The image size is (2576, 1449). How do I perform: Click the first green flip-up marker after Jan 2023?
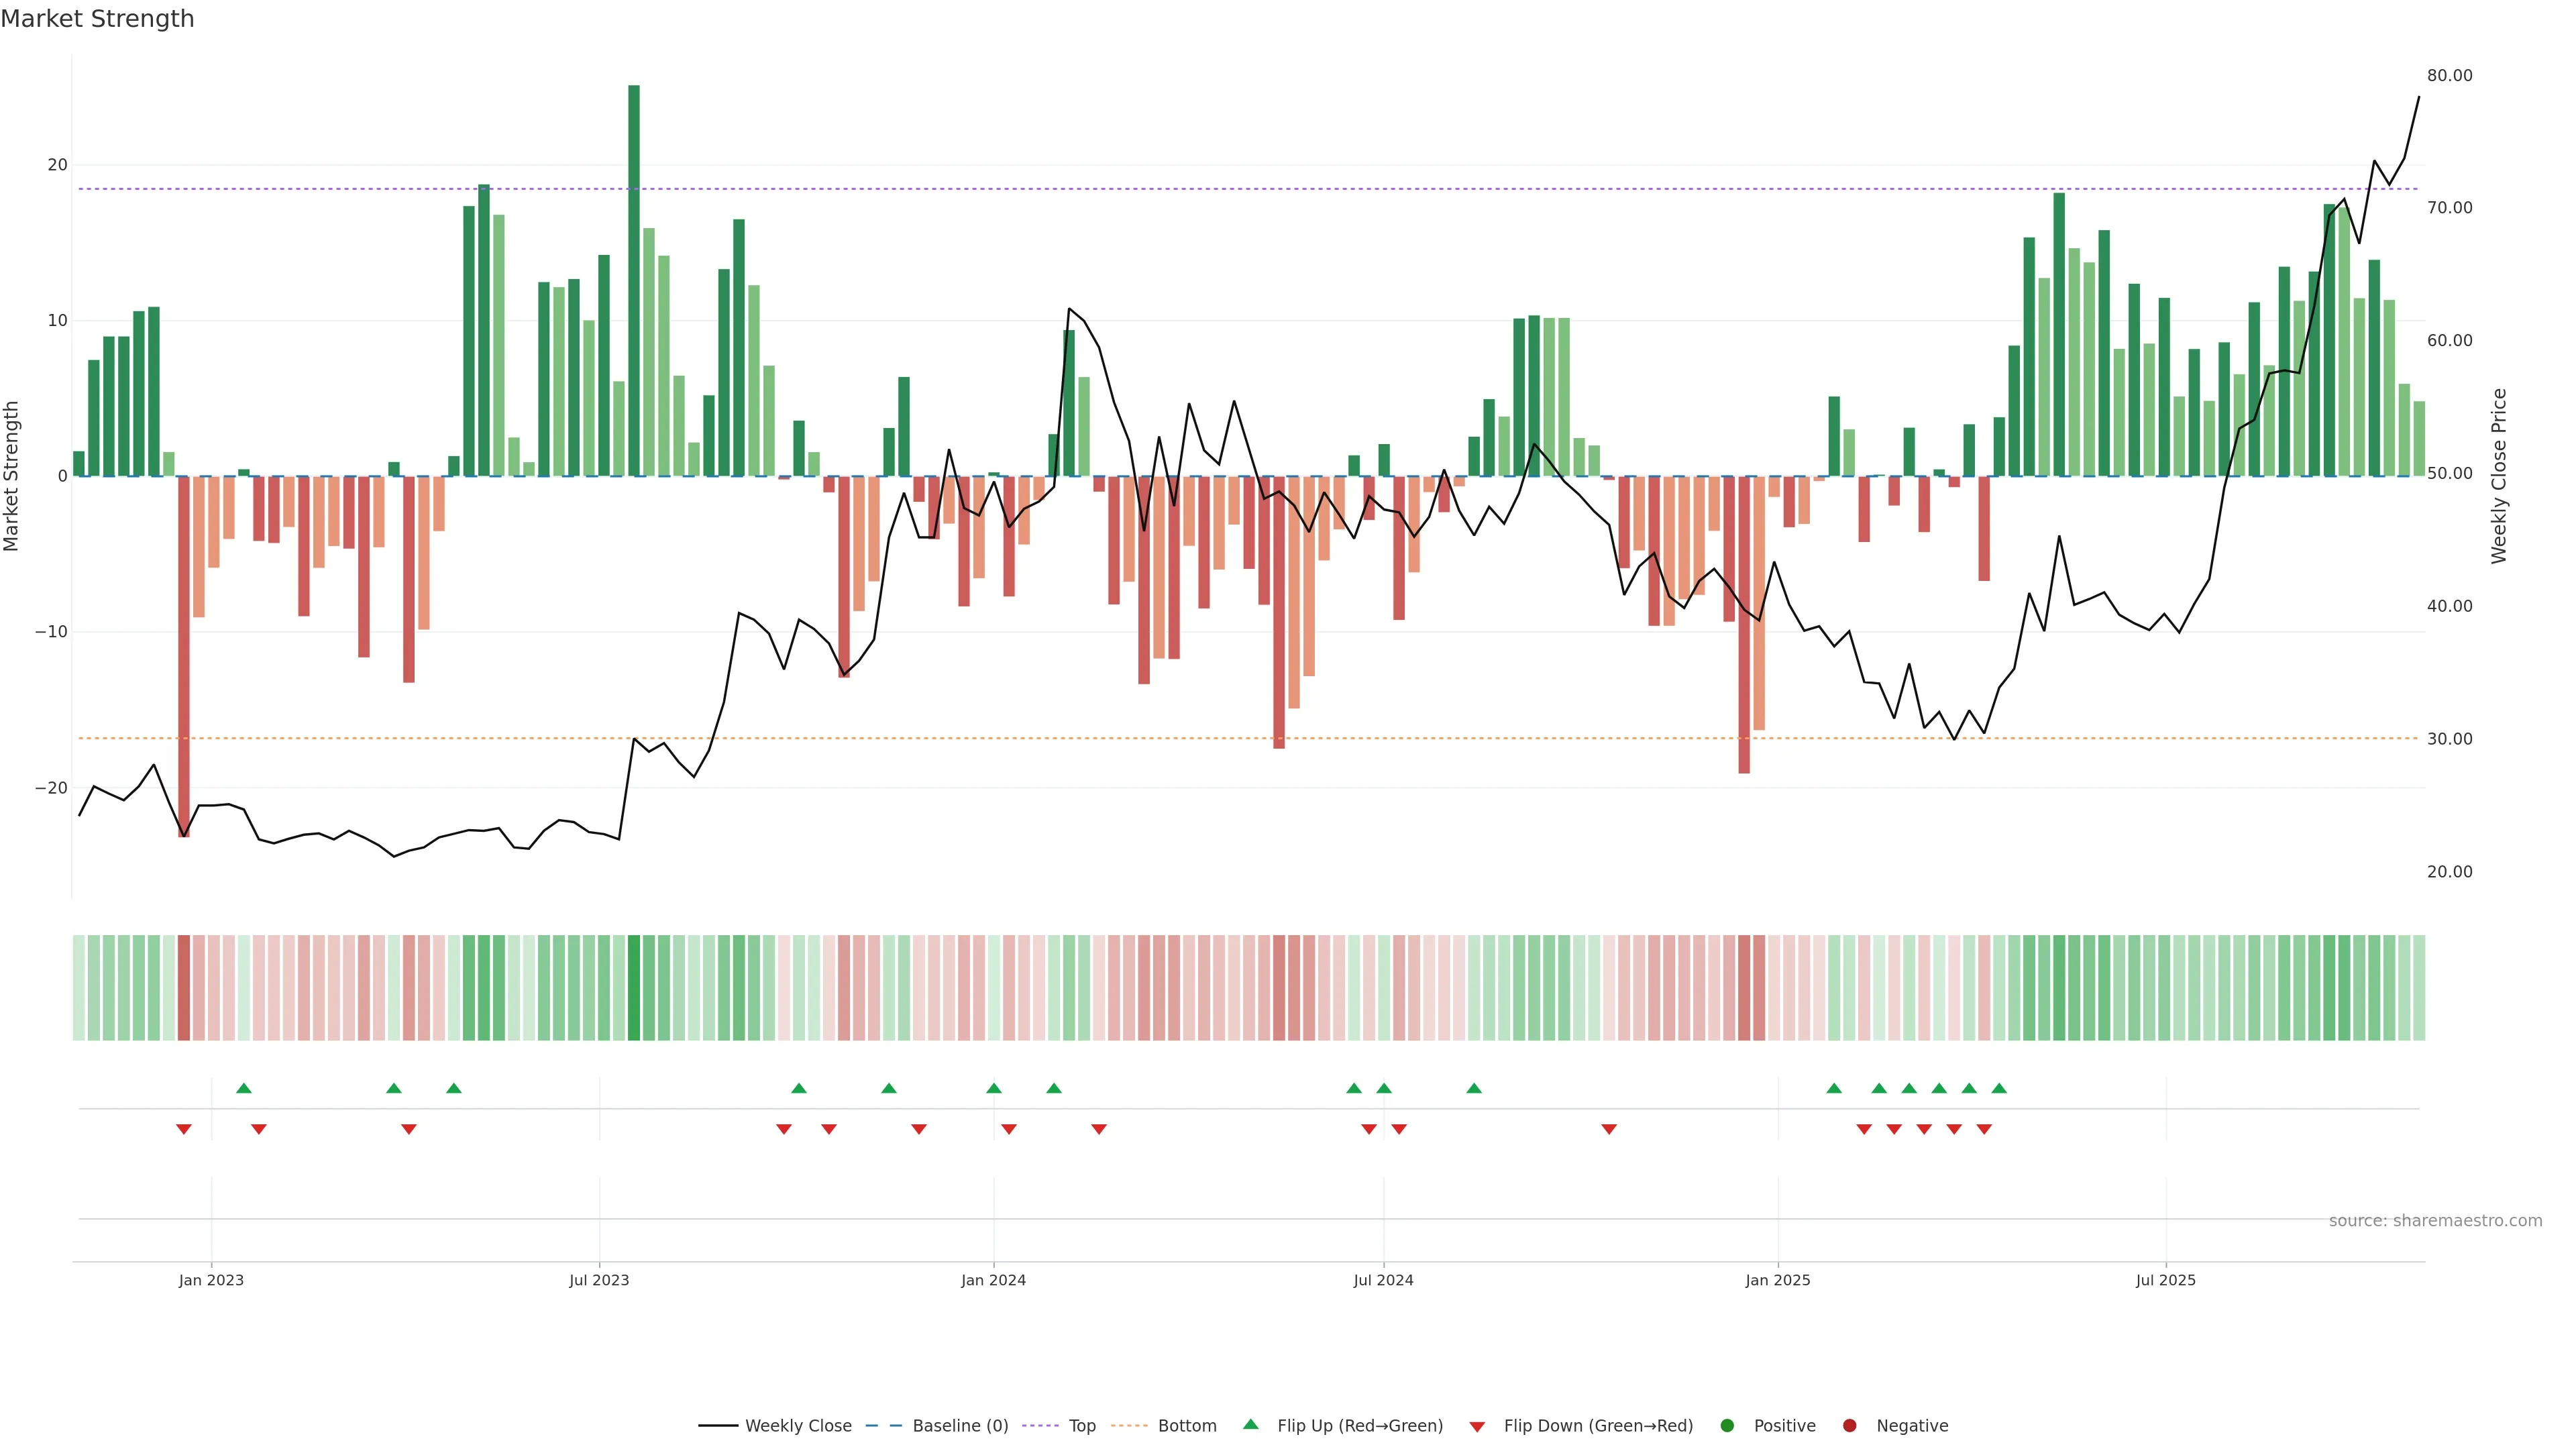(243, 1088)
